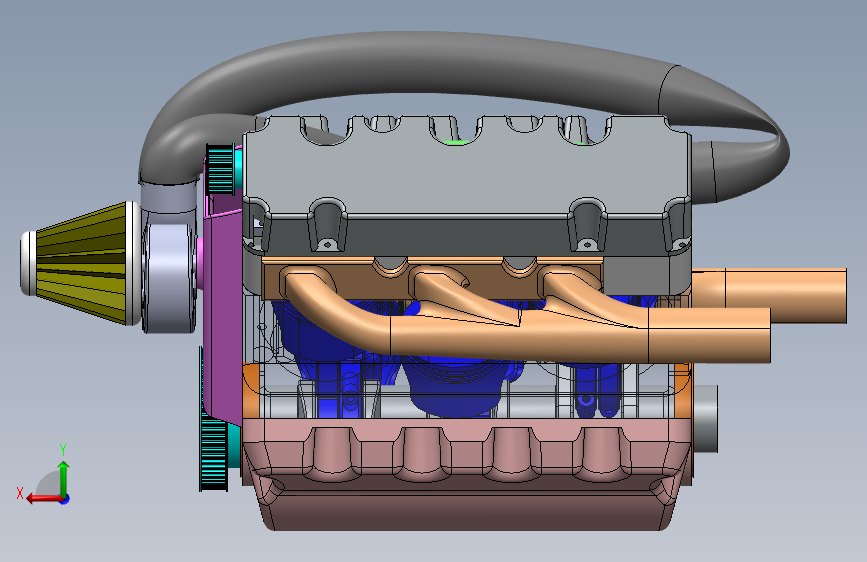Select the upper cyan toothed pulley

[x=220, y=169]
